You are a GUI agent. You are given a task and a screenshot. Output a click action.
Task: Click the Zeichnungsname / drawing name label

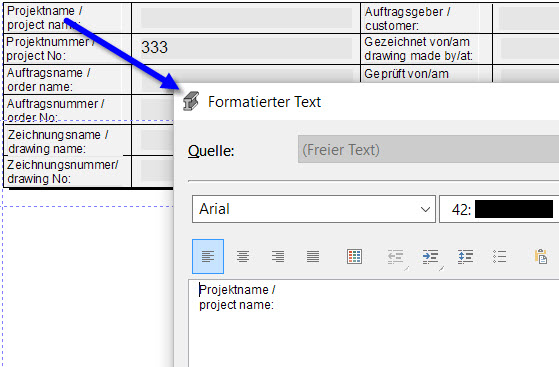[58, 142]
